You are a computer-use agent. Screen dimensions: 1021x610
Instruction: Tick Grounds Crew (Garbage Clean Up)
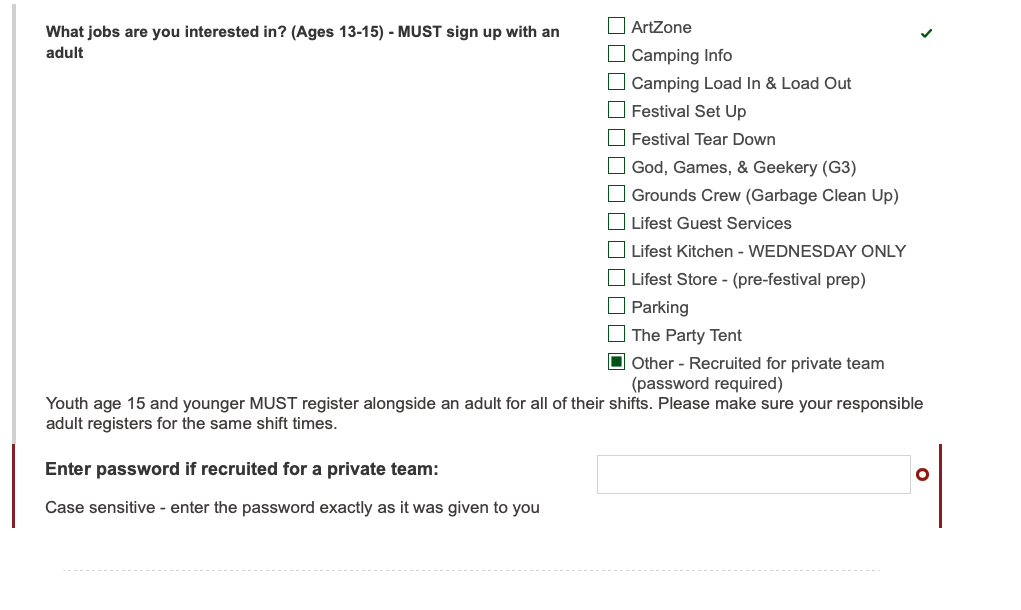pyautogui.click(x=616, y=193)
